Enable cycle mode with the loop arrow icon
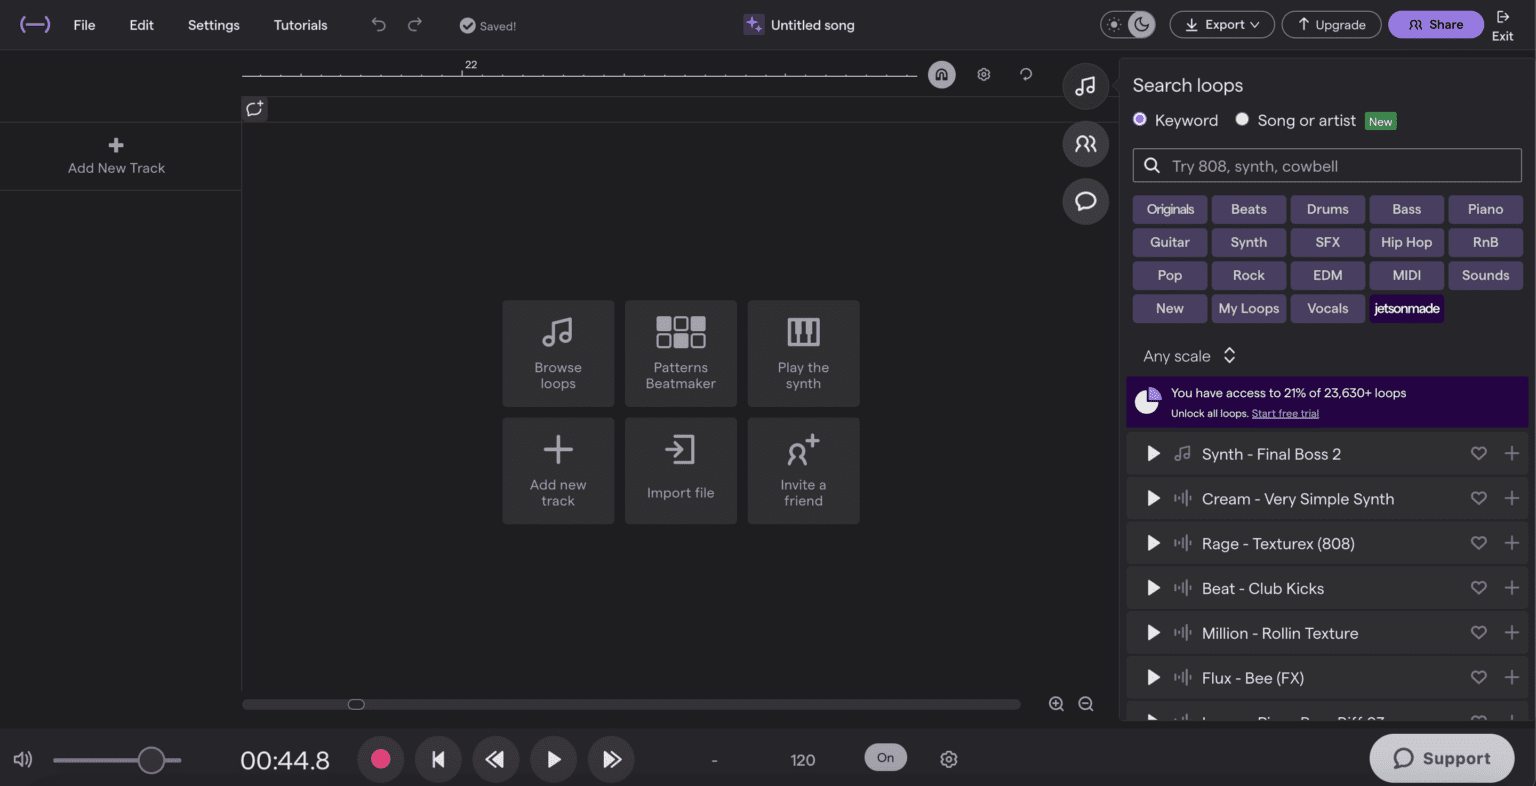The width and height of the screenshot is (1536, 786). coord(1025,74)
